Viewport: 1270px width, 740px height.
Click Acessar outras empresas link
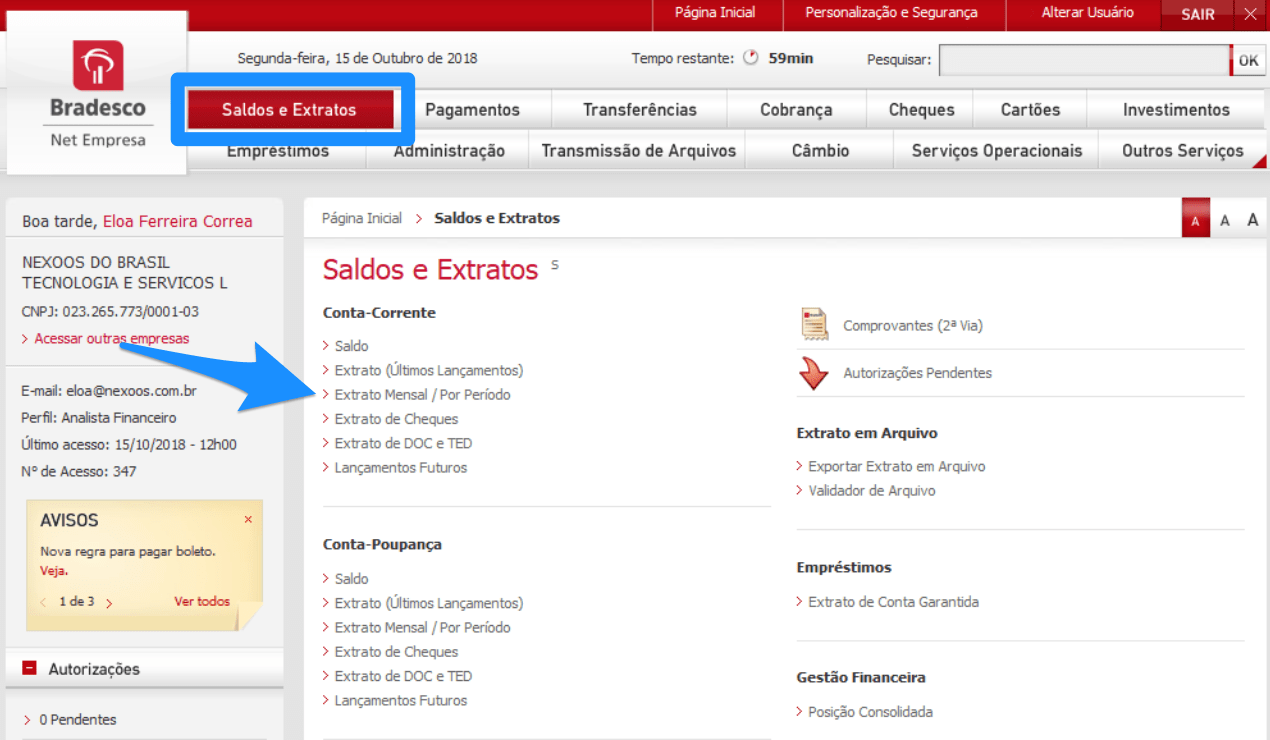111,339
